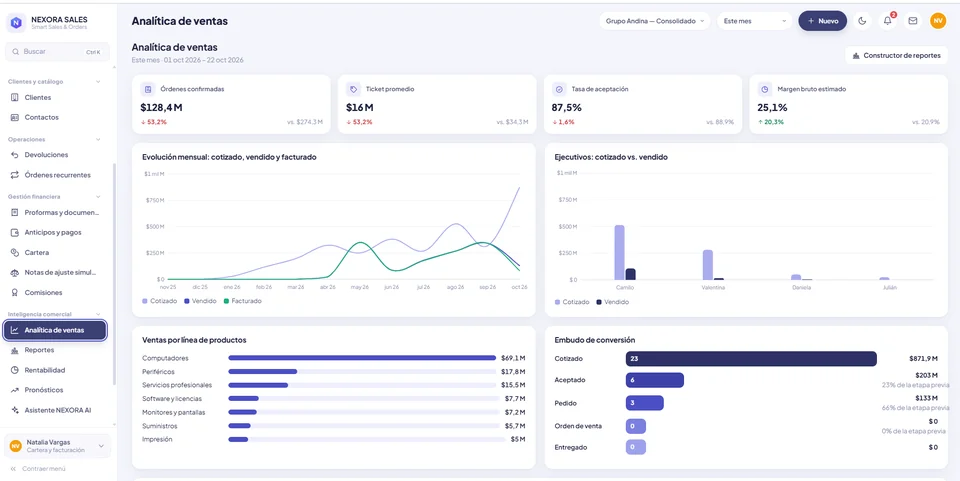960x481 pixels.
Task: Open the Clientes sidebar icon
Action: pos(15,97)
